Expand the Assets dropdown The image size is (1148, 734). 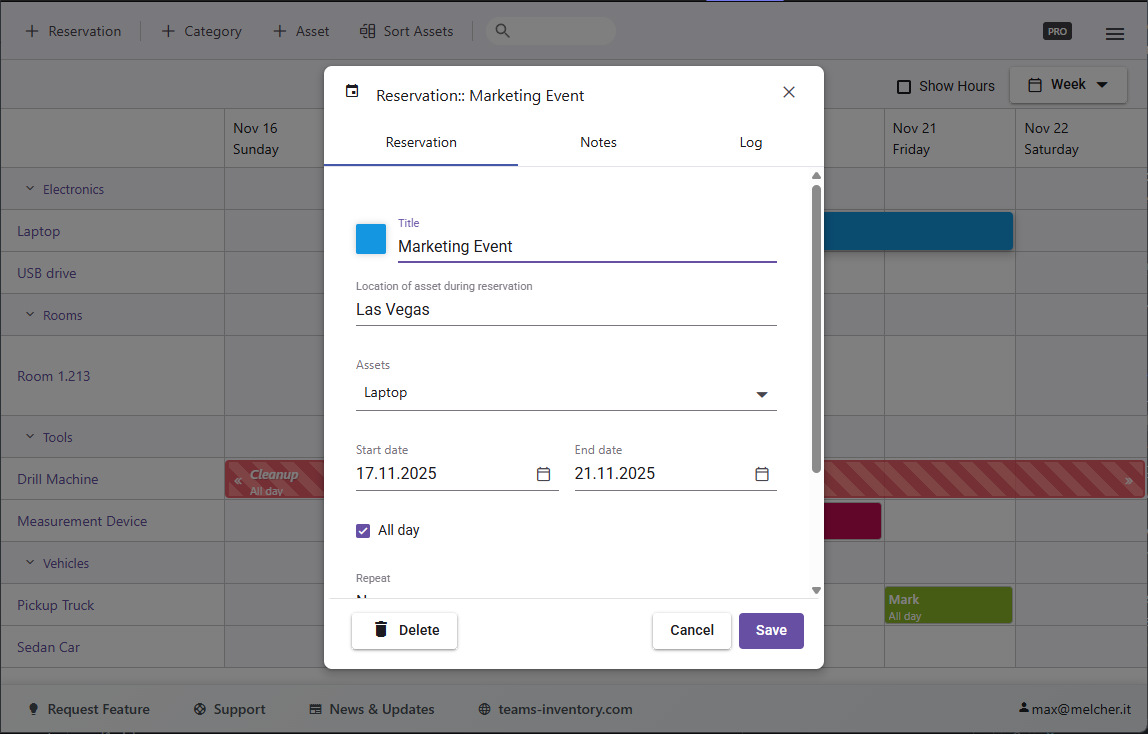point(762,394)
